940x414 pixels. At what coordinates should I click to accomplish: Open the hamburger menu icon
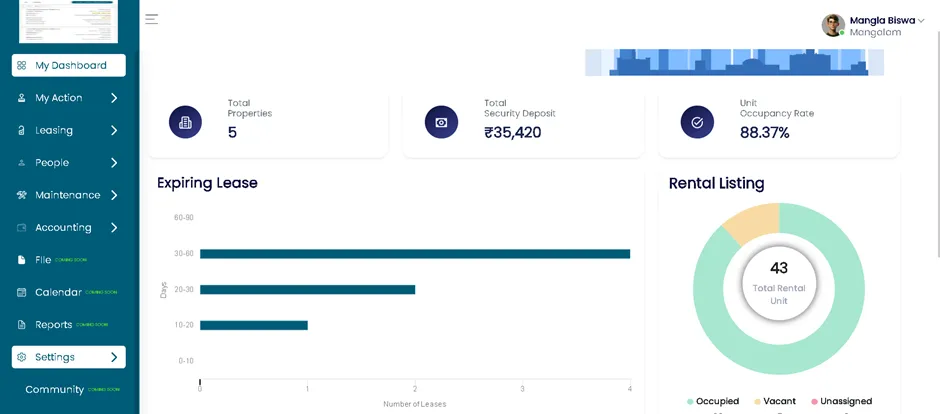click(x=152, y=19)
